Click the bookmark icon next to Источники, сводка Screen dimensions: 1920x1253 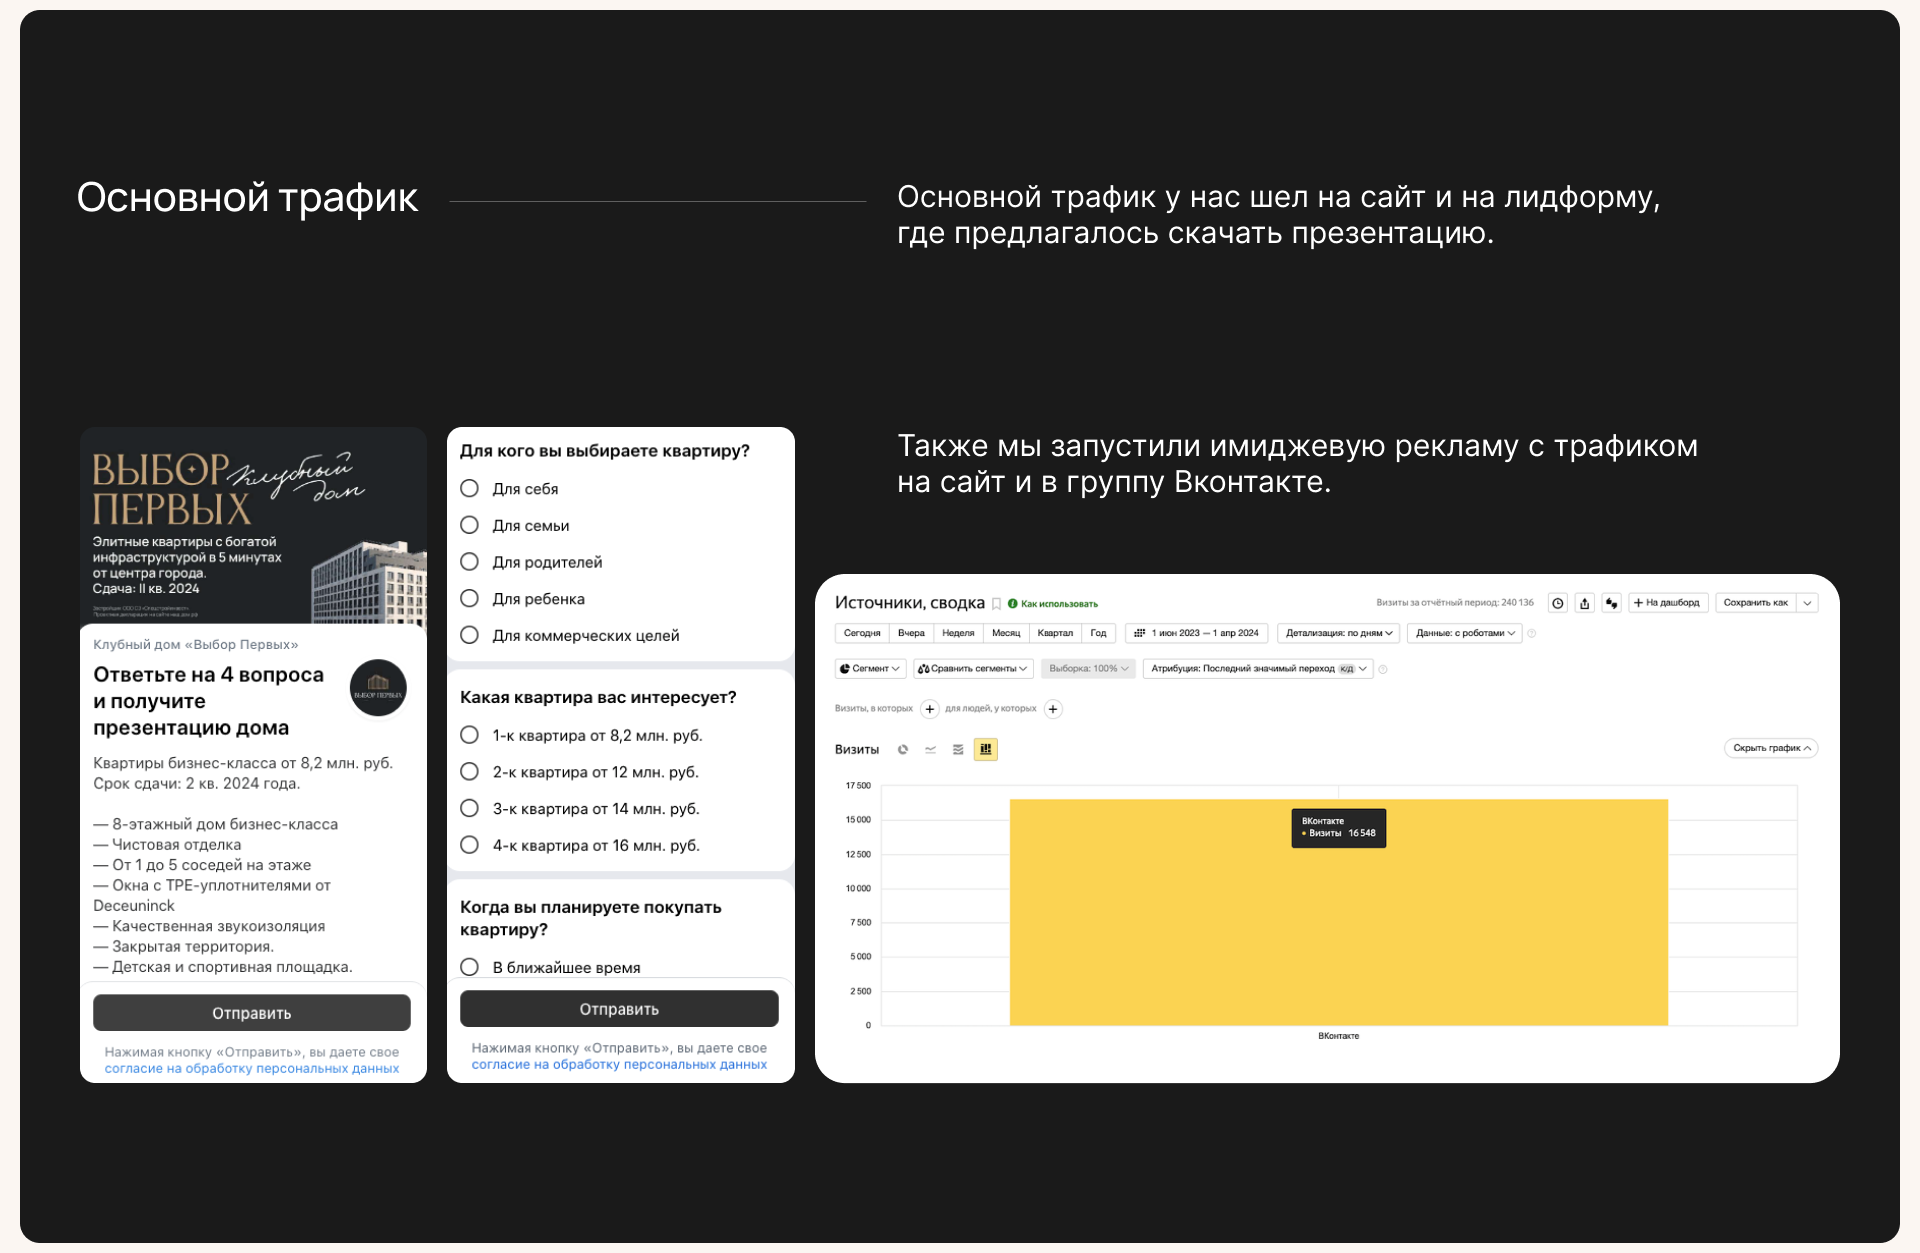point(996,604)
